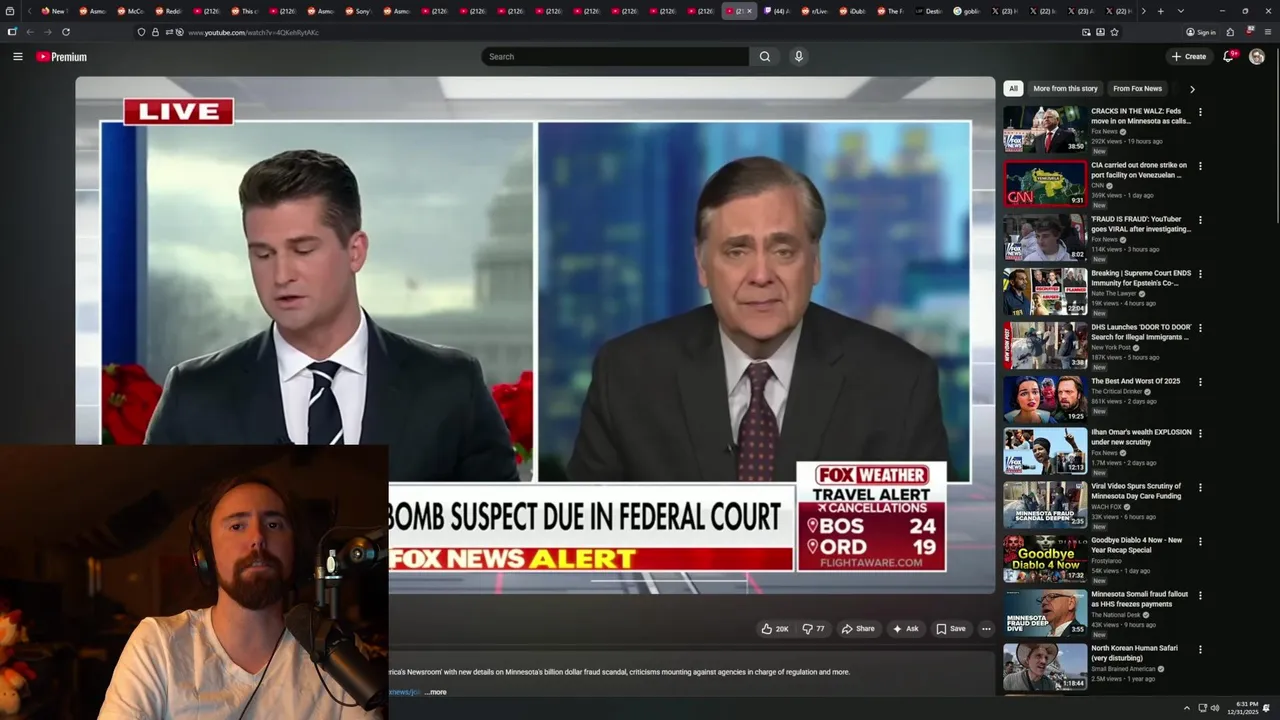Click the bookmark star in address bar
Screen dimensions: 1280x720
[1114, 32]
